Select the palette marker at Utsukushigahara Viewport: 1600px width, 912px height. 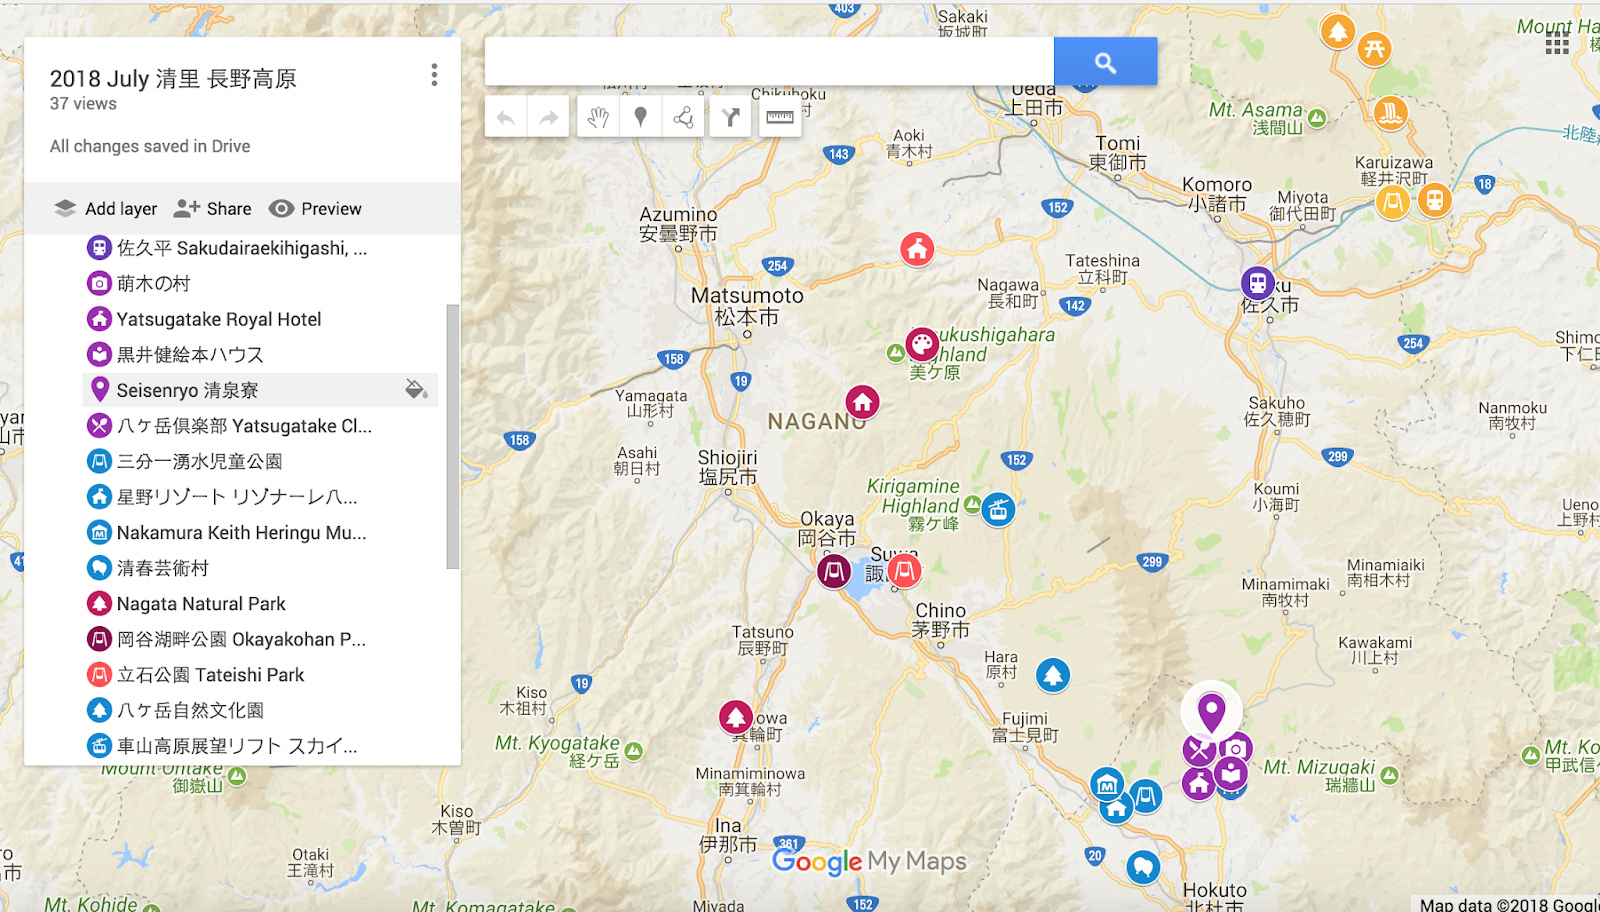922,344
